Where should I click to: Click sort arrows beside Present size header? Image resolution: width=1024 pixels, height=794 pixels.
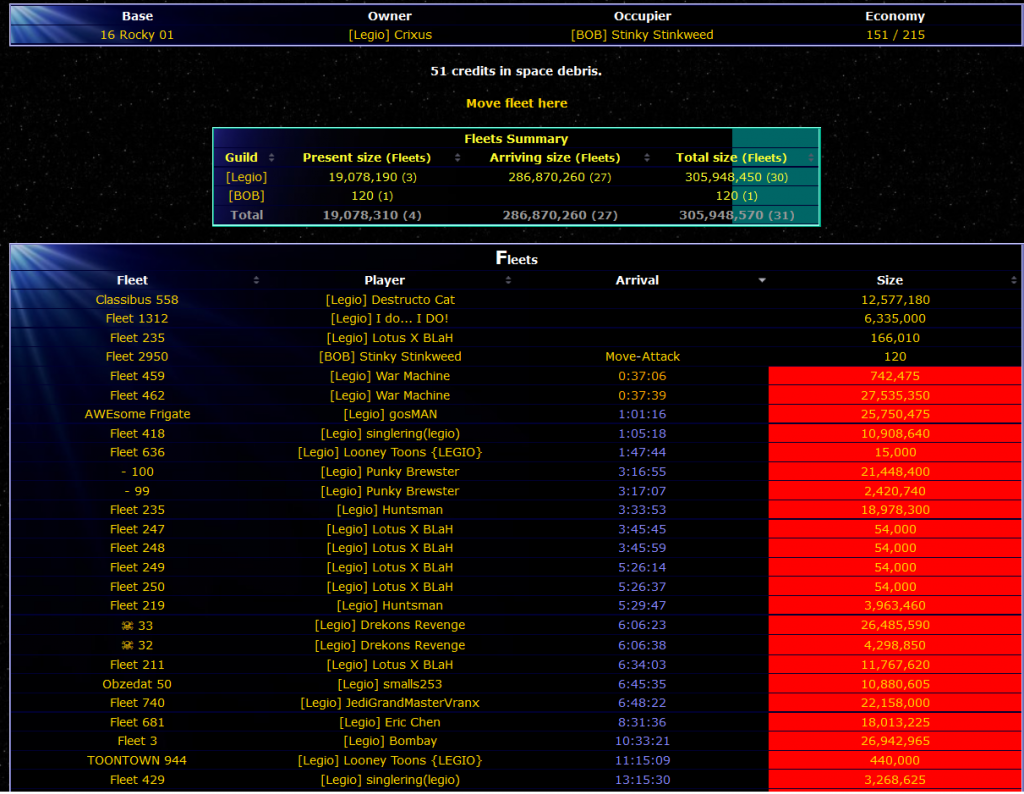(458, 158)
